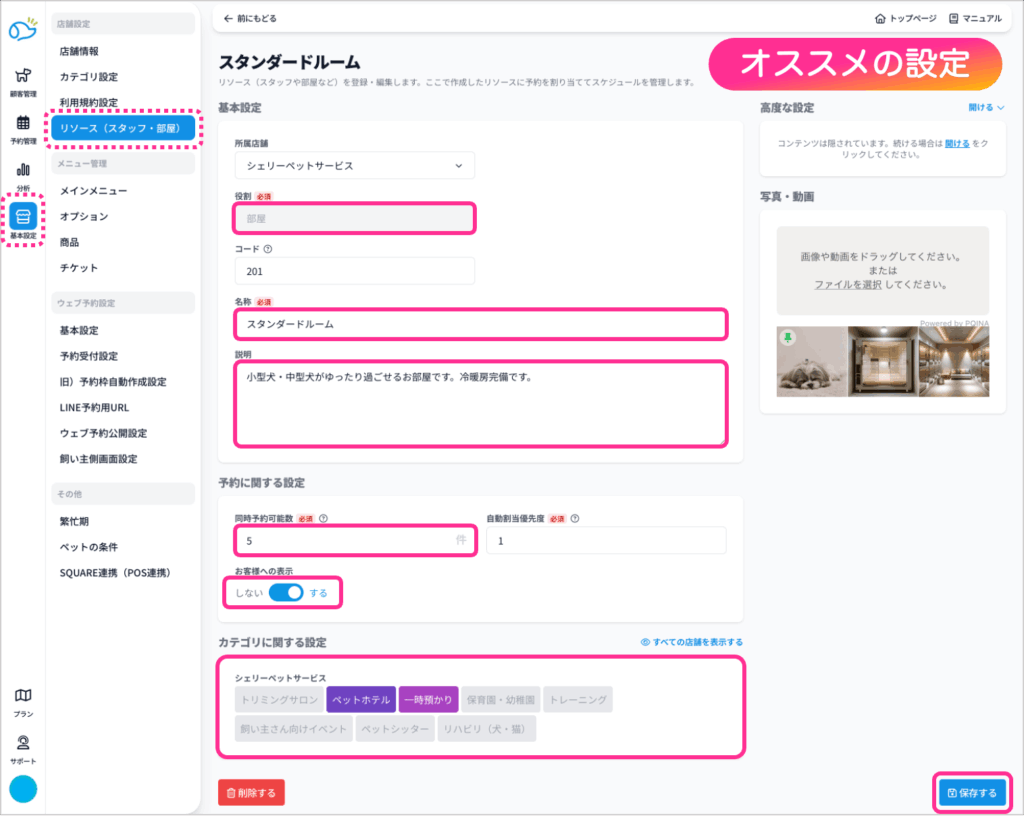Click the red 削除する button
Screen dimensions: 1024x816
pos(251,793)
